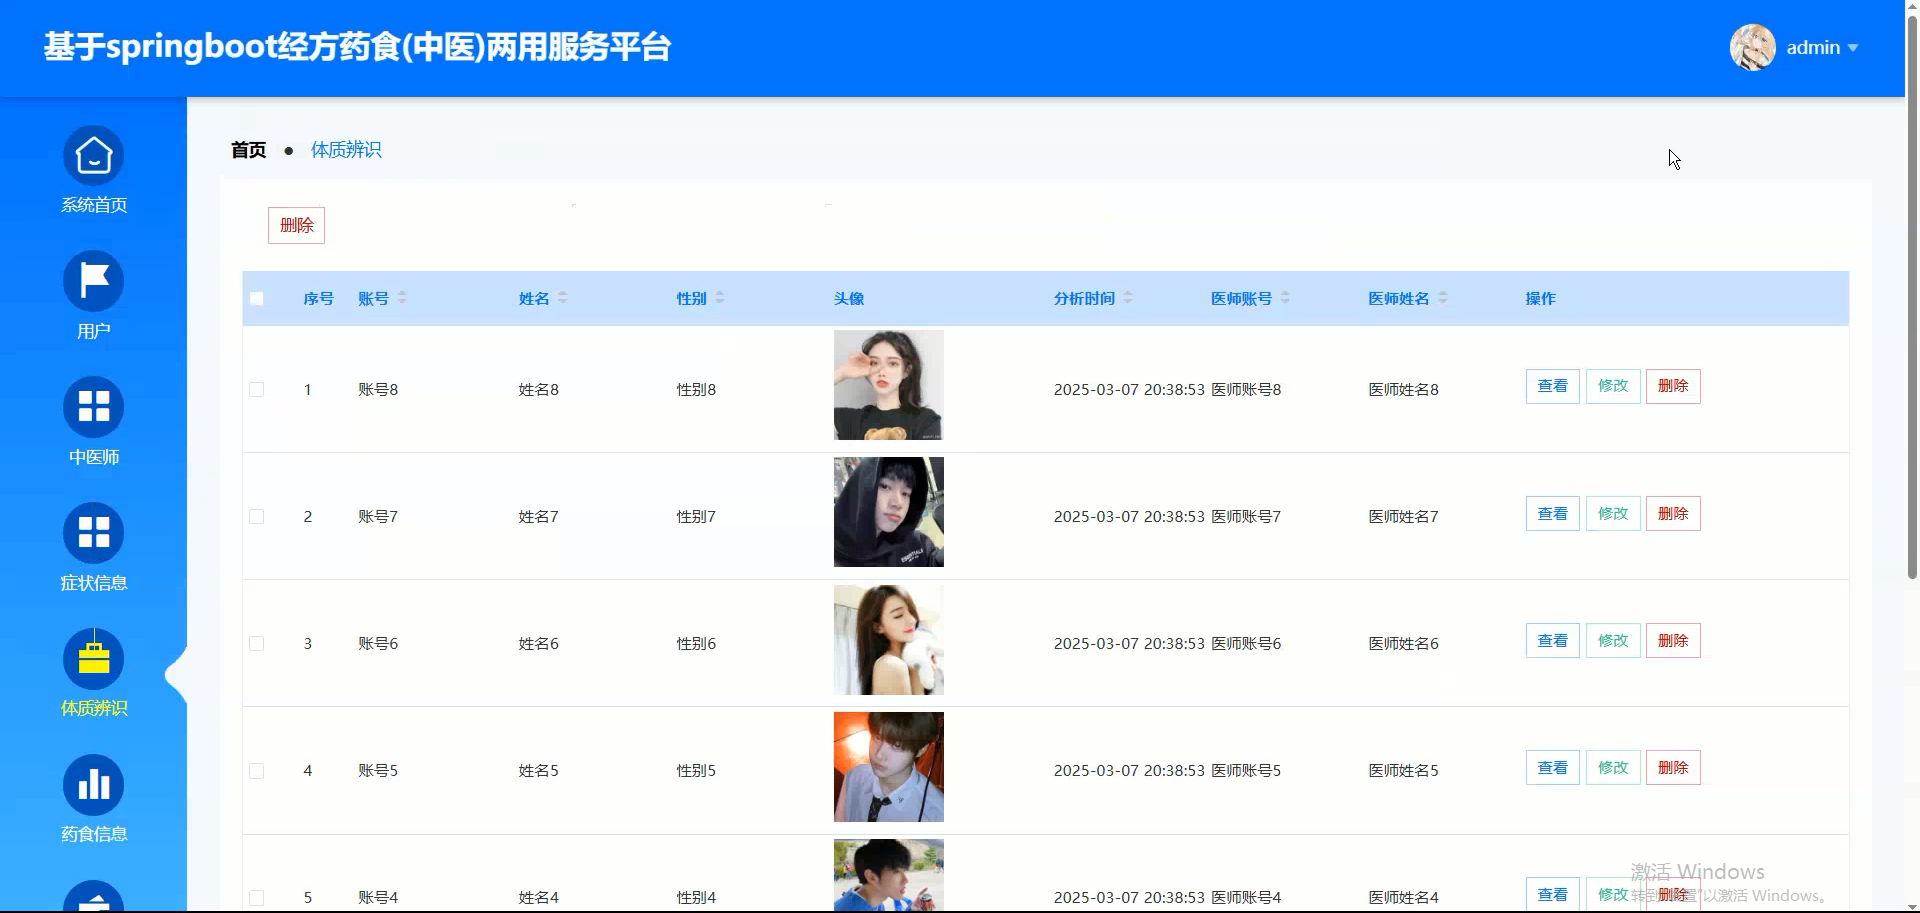Open 药食信息 via the bar chart icon
The height and width of the screenshot is (913, 1920).
click(x=93, y=785)
